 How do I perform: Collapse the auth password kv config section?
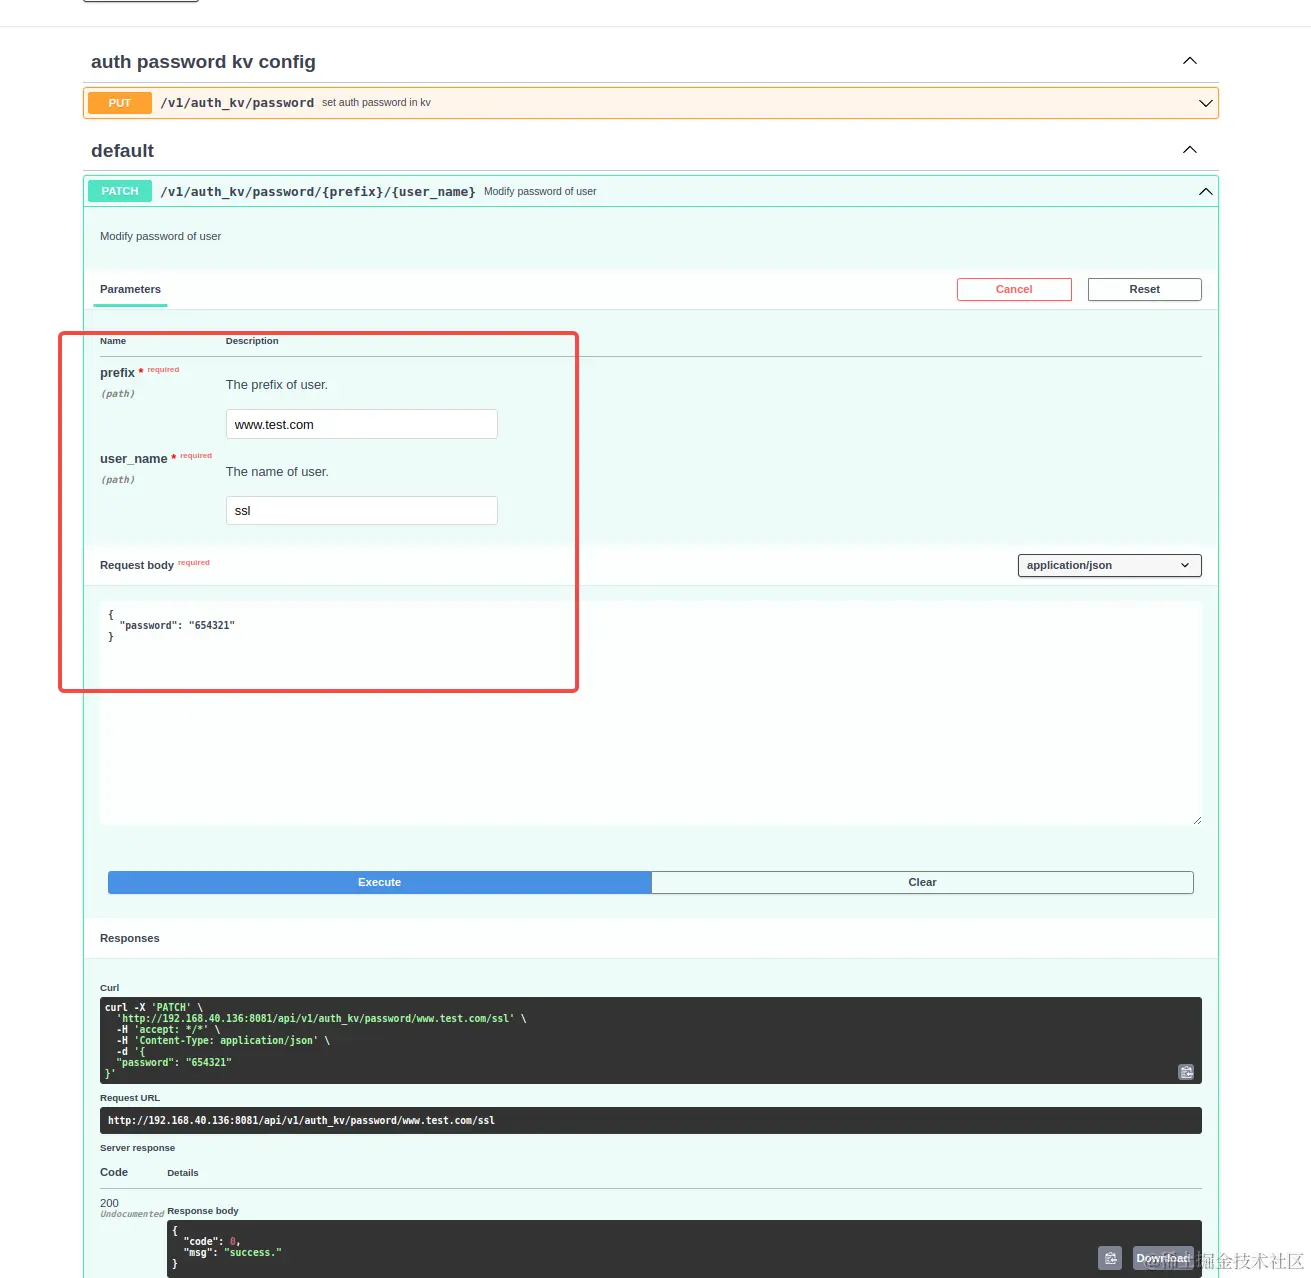(1189, 60)
